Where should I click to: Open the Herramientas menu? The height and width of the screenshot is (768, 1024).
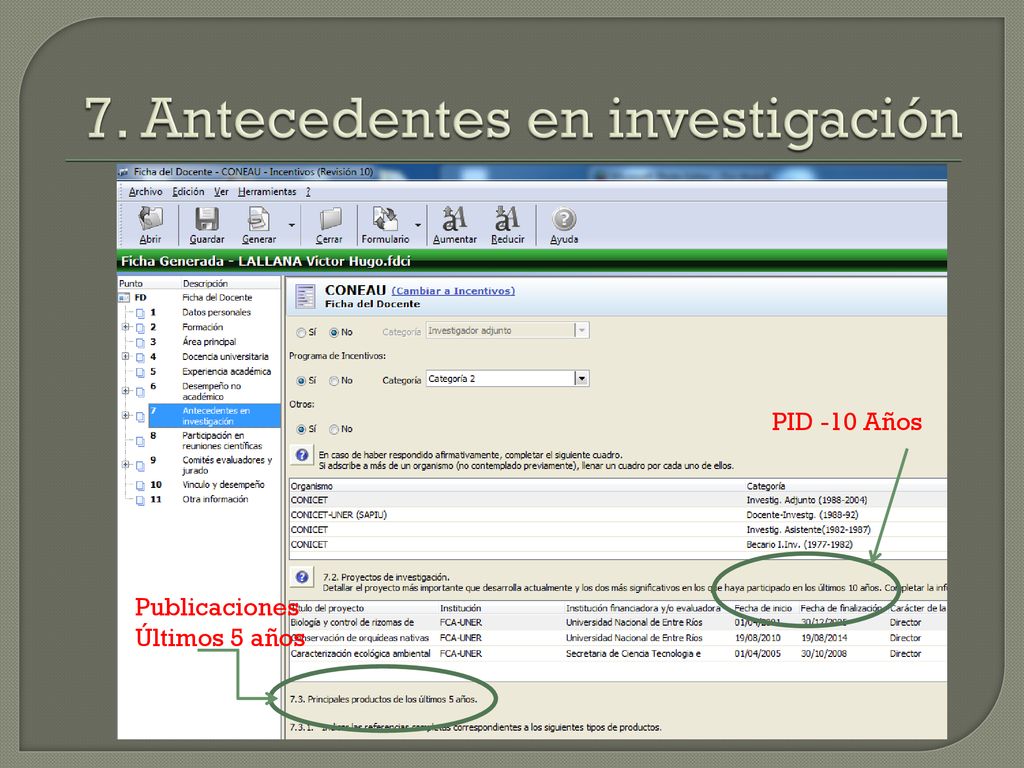[x=267, y=192]
